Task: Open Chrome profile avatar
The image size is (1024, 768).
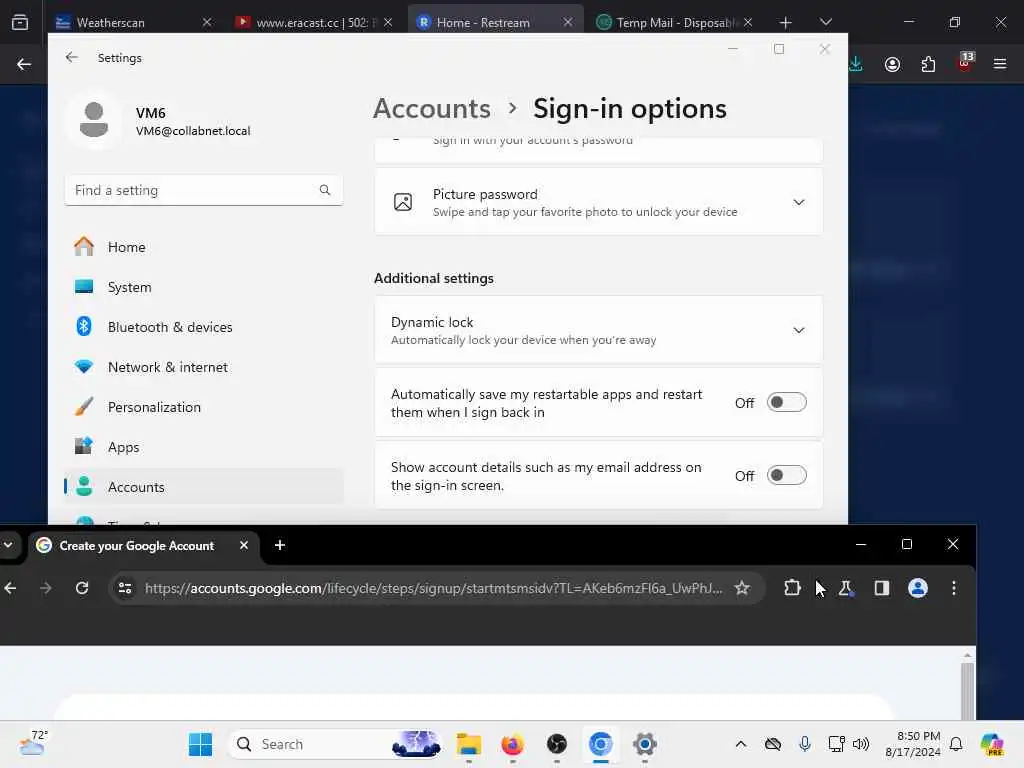Action: (918, 588)
